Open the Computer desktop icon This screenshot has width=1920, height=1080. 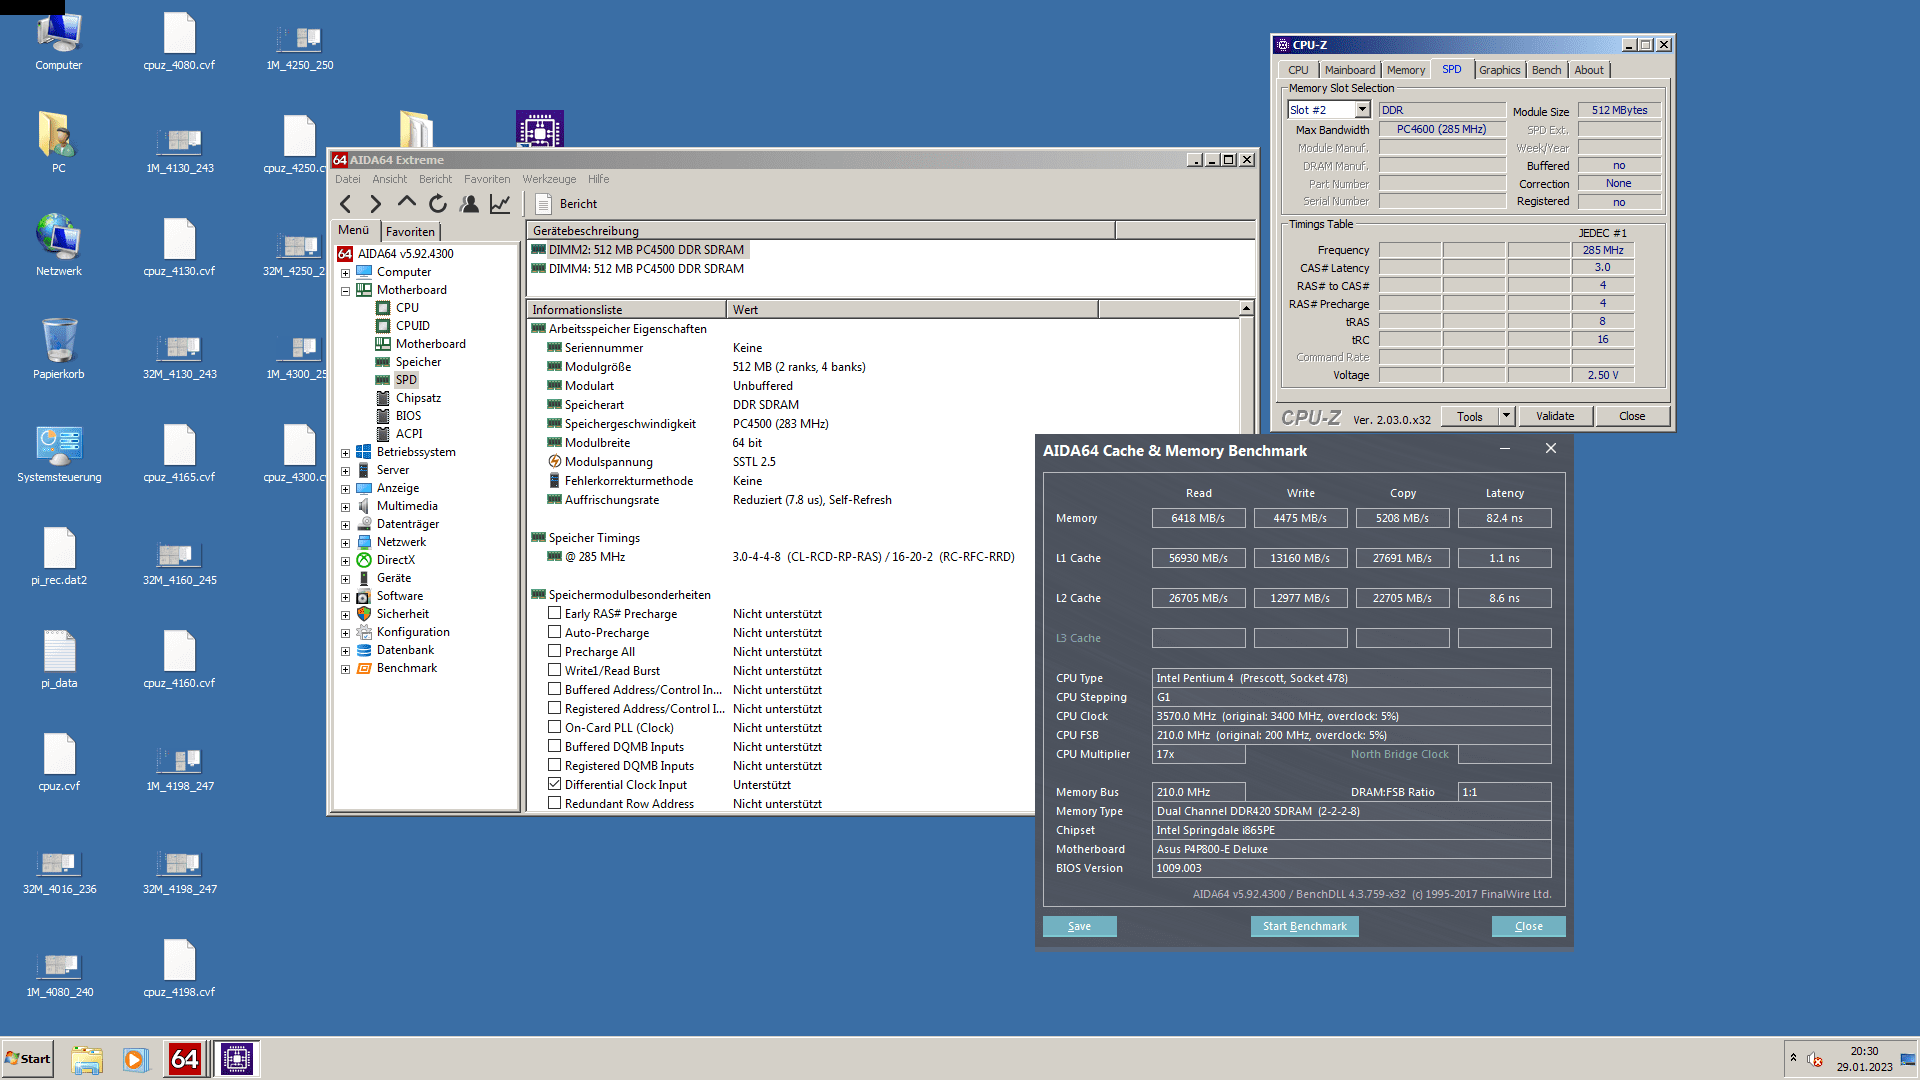[x=59, y=41]
